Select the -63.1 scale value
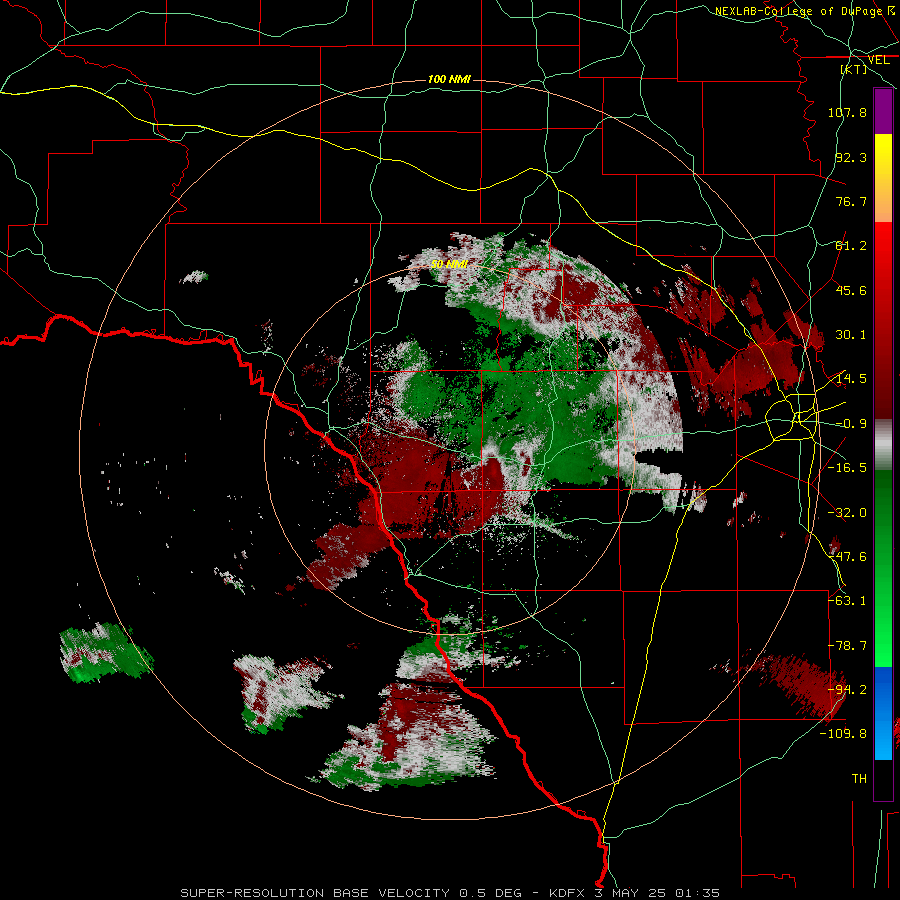This screenshot has width=900, height=900. [847, 601]
